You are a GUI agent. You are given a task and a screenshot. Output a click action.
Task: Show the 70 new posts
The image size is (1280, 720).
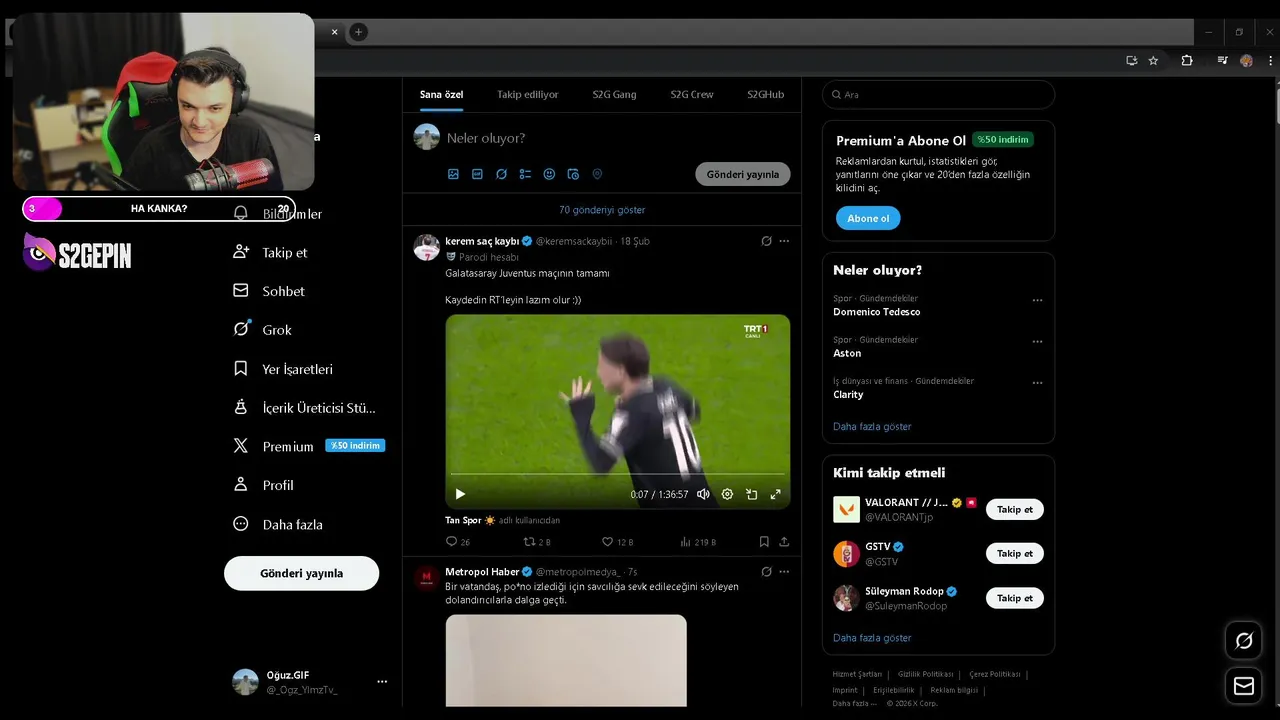[602, 210]
